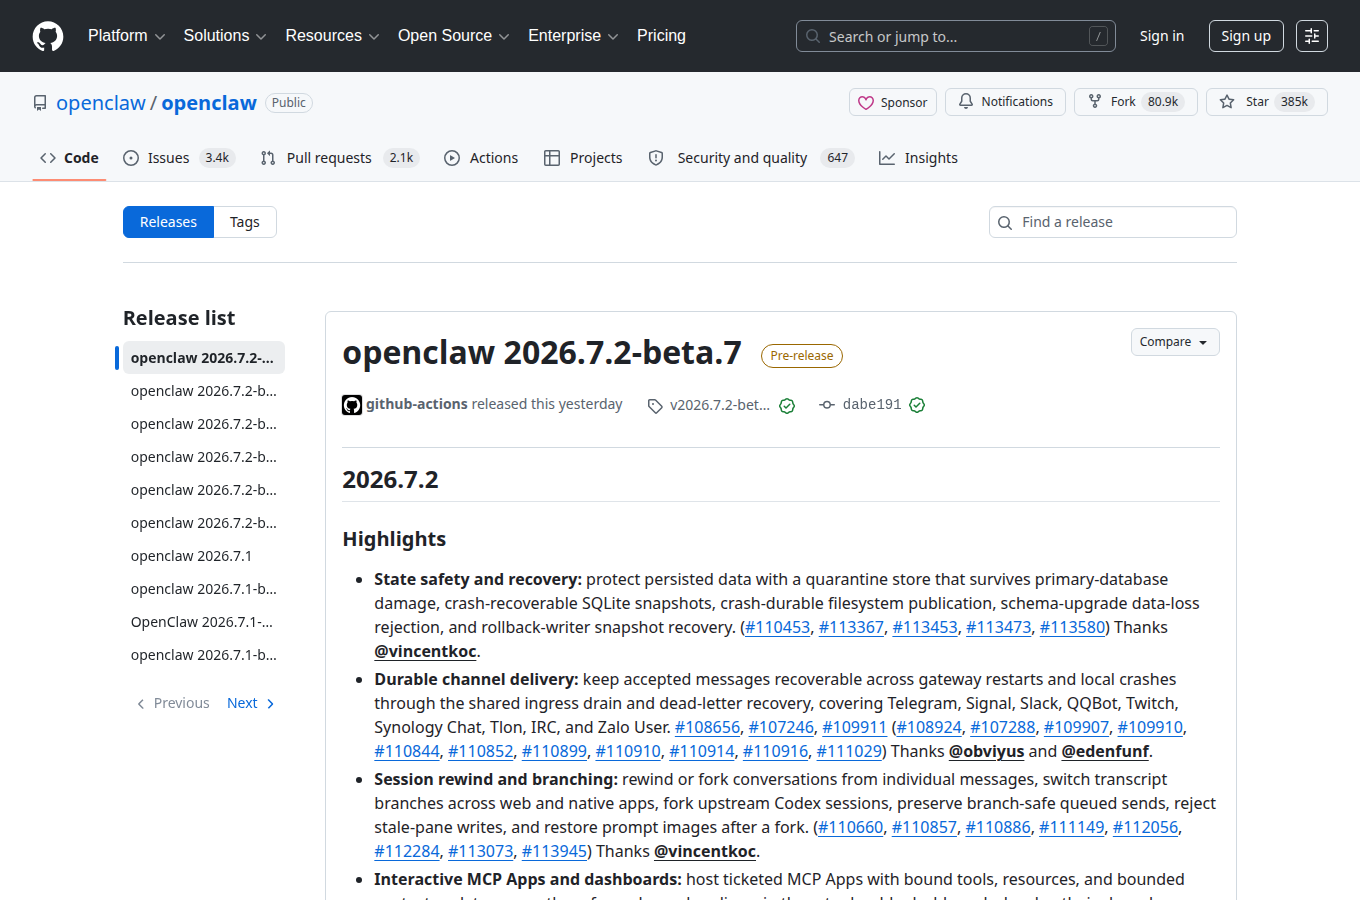Open the Actions tab
This screenshot has width=1360, height=900.
481,158
